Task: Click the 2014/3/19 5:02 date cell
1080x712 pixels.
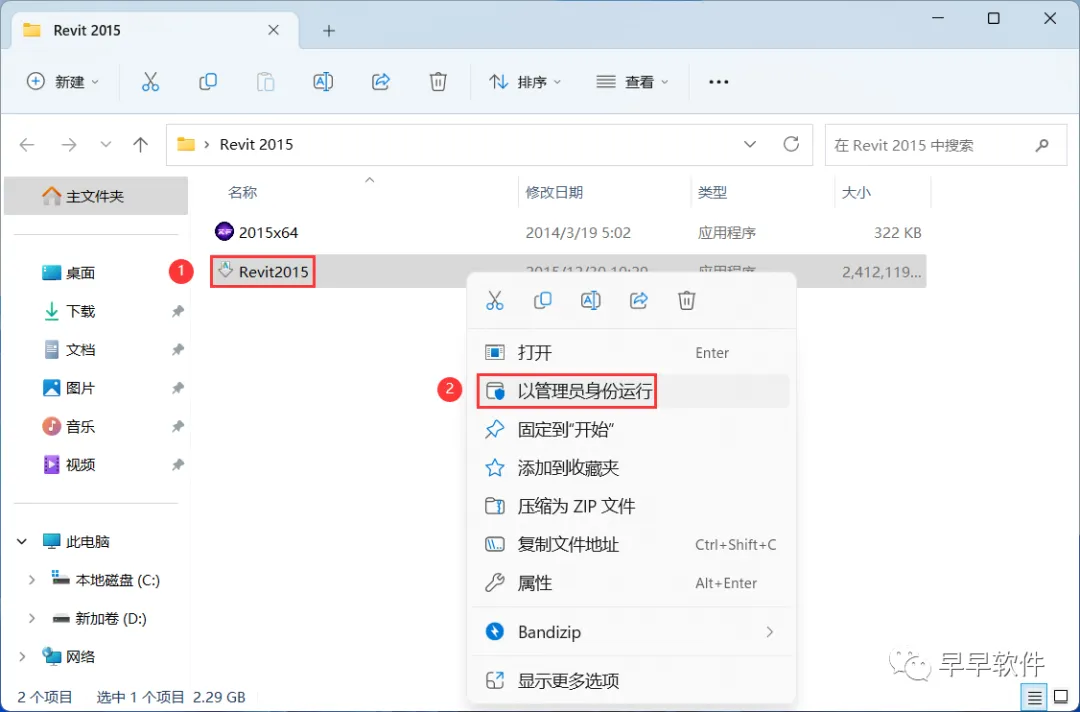Action: click(x=578, y=233)
